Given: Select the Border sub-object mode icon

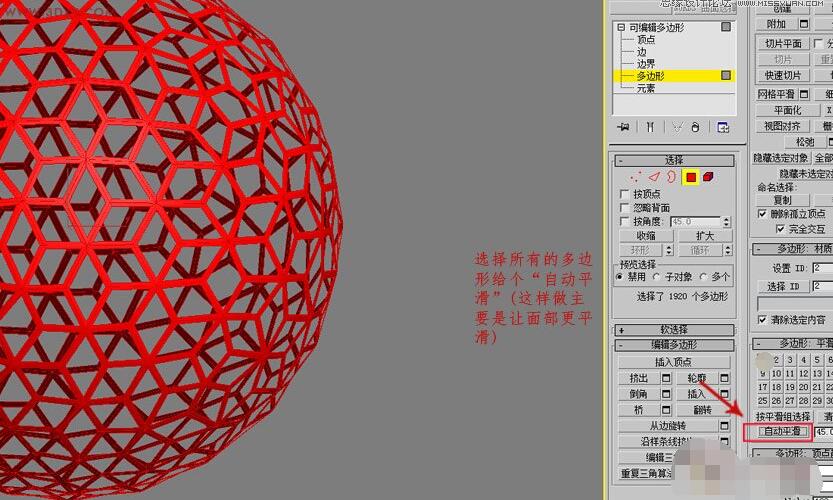Looking at the screenshot, I should point(671,177).
